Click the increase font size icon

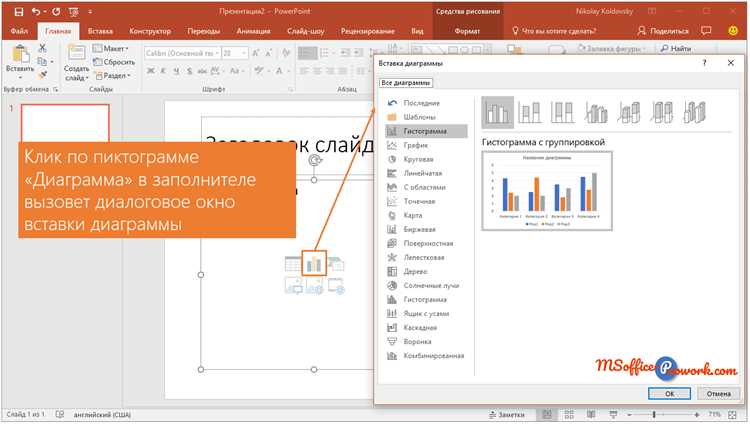click(256, 53)
